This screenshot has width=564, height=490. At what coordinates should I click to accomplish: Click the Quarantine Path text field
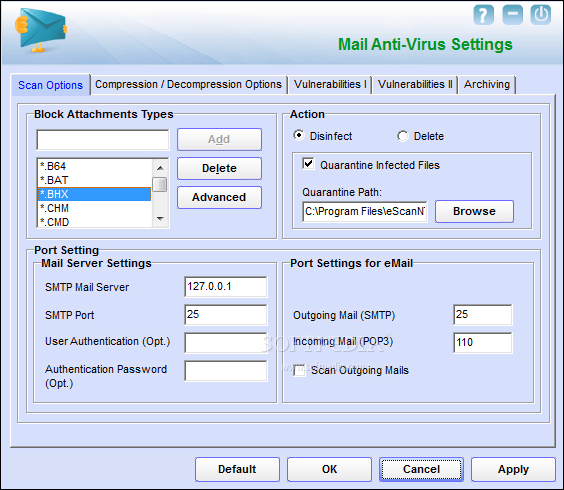pos(365,212)
